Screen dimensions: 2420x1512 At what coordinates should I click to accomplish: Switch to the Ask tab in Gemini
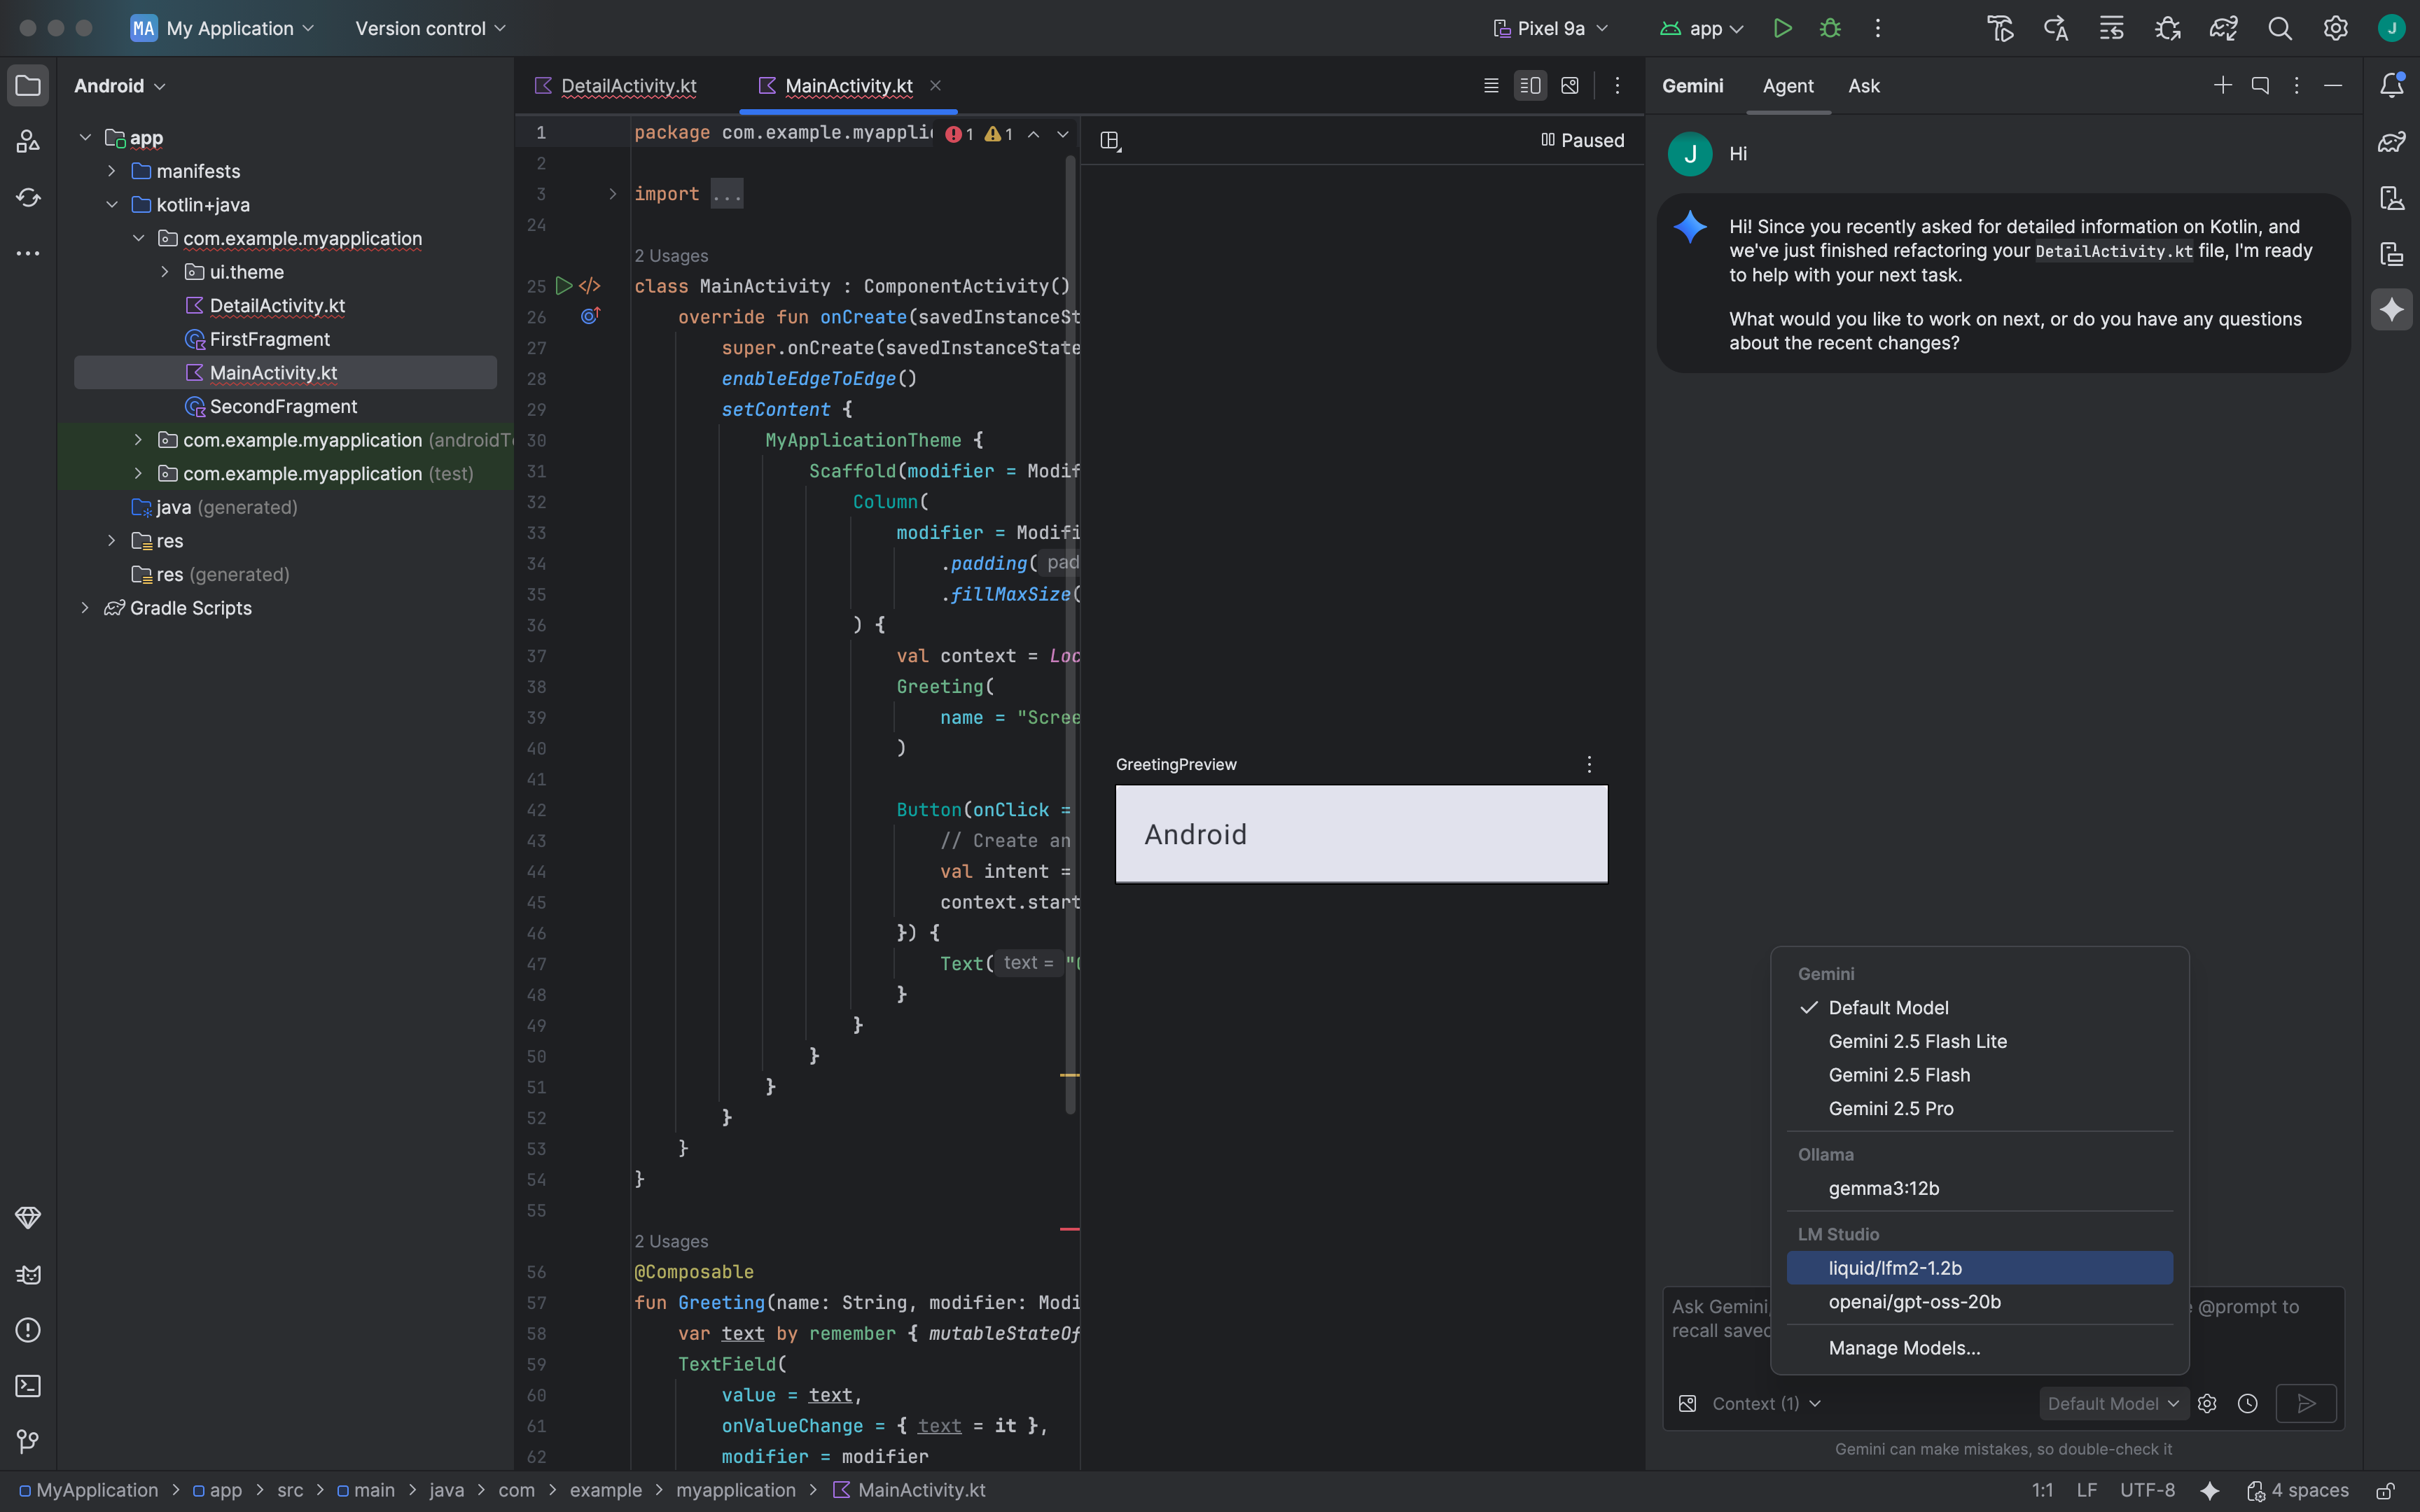click(x=1863, y=86)
